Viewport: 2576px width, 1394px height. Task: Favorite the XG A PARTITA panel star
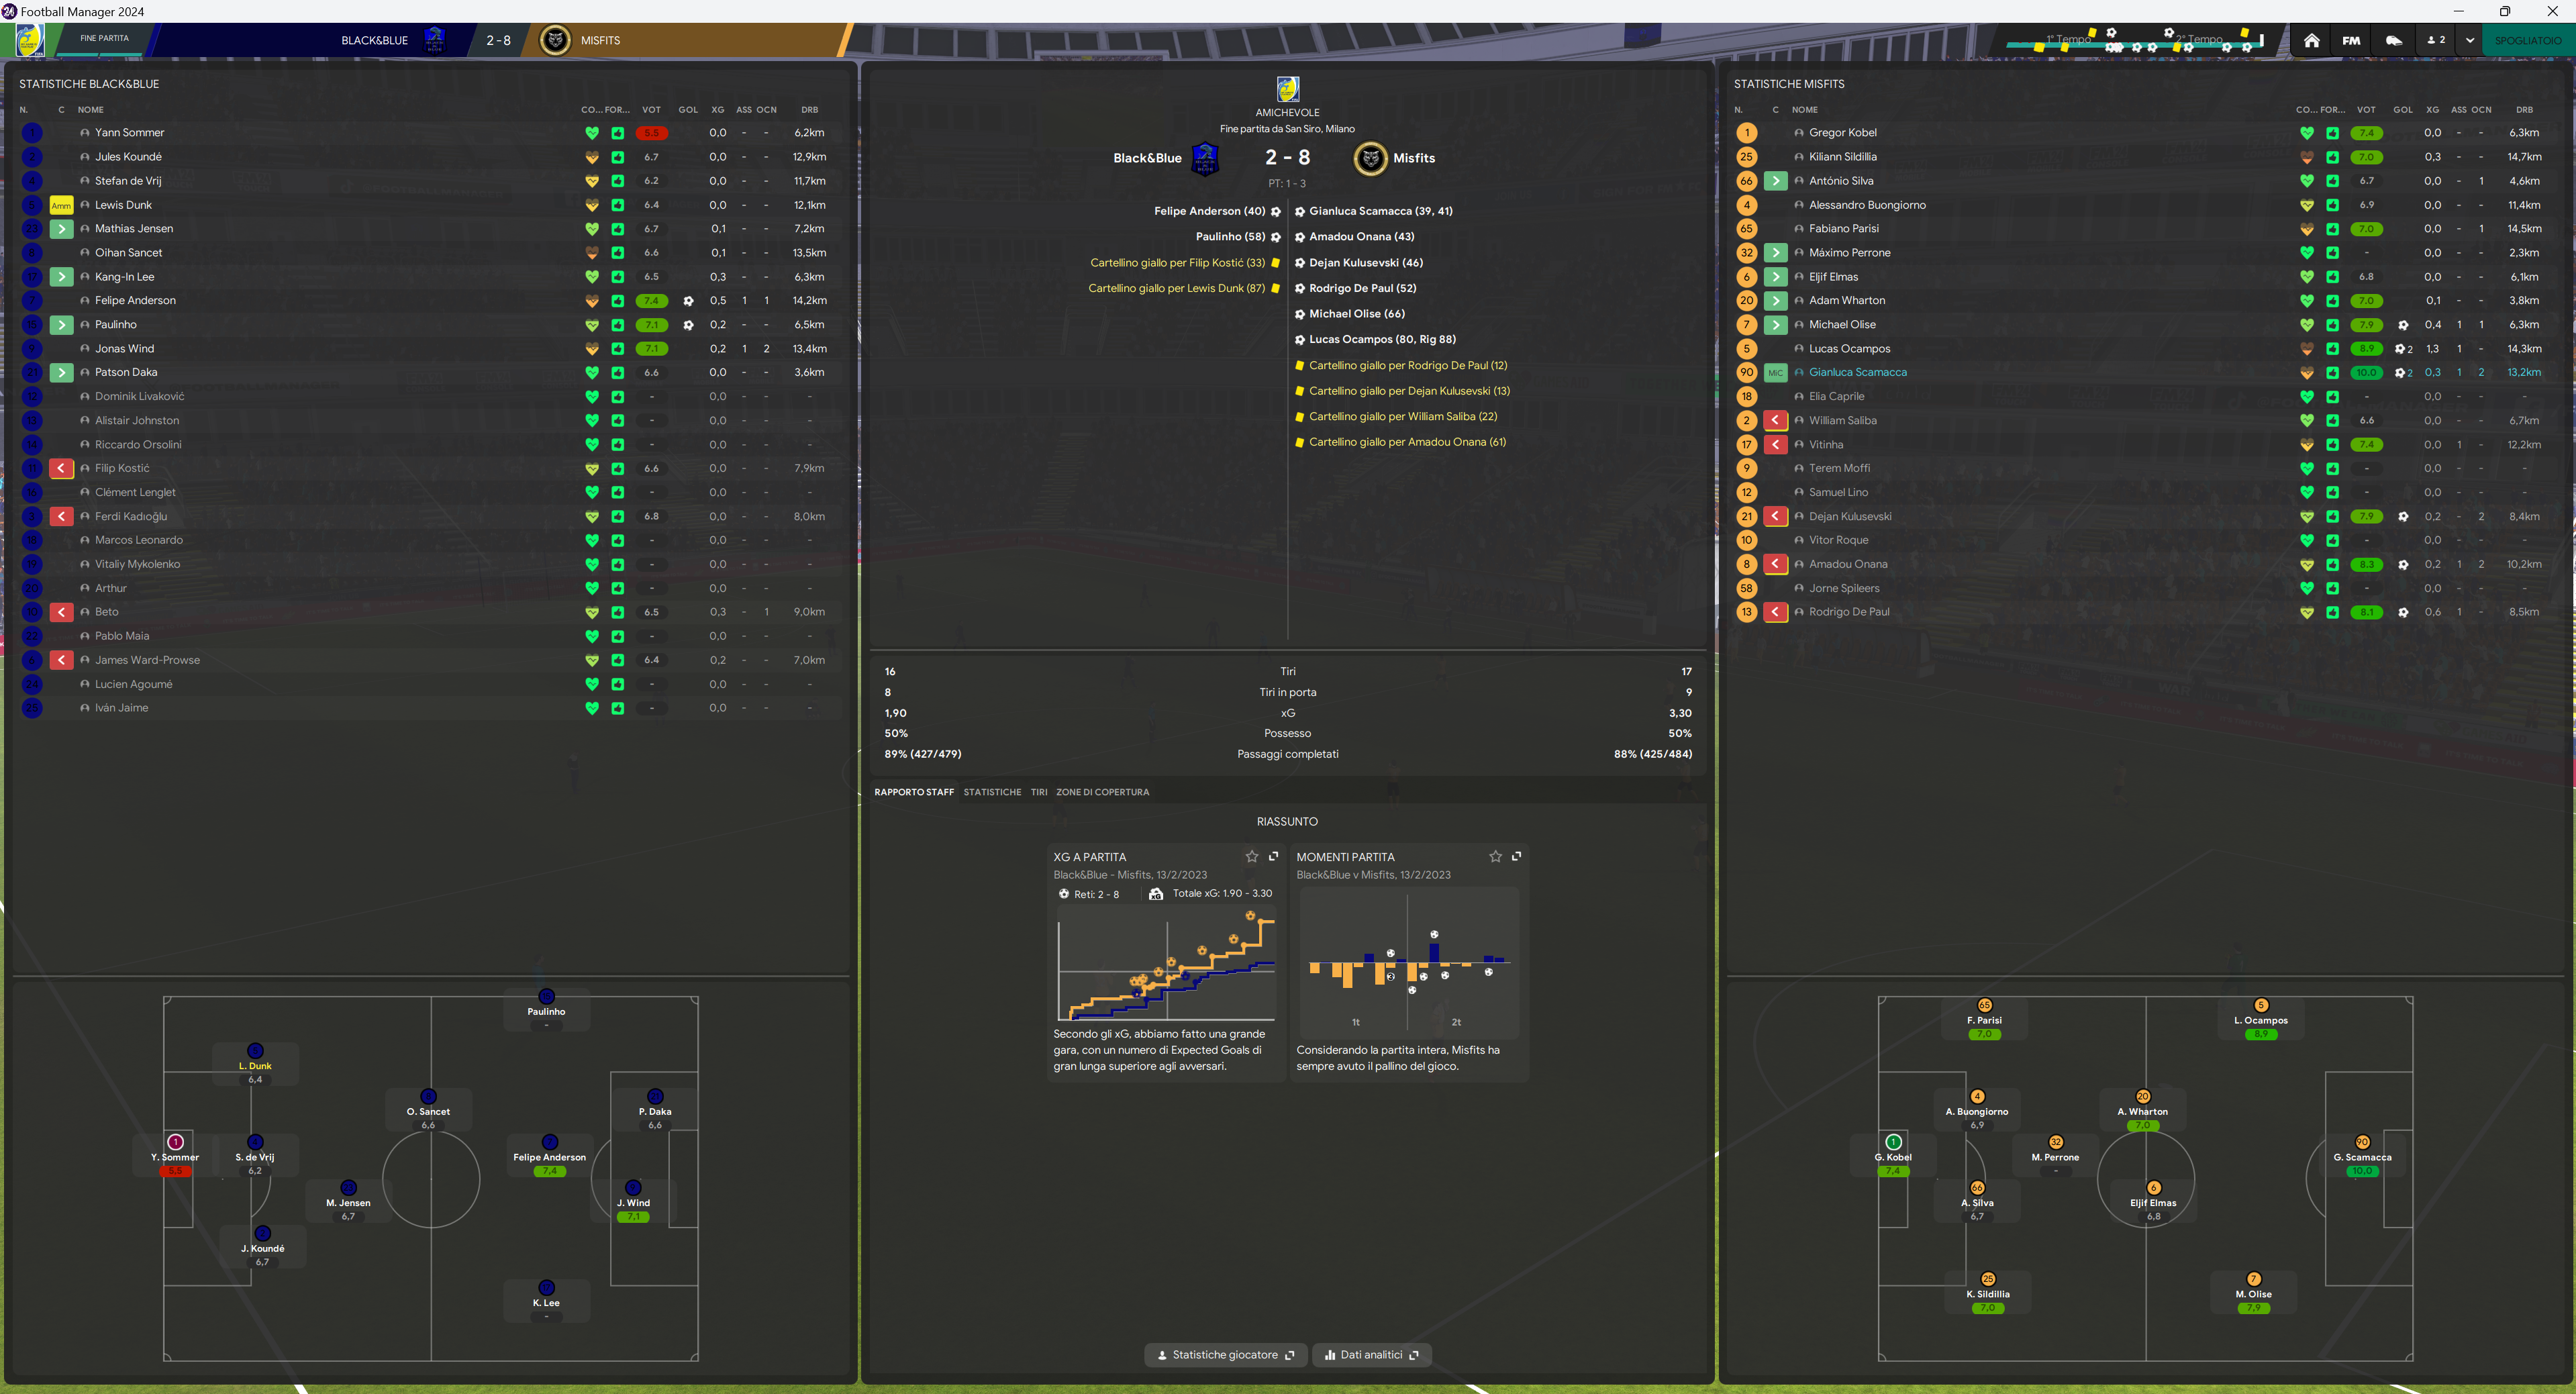coord(1251,856)
